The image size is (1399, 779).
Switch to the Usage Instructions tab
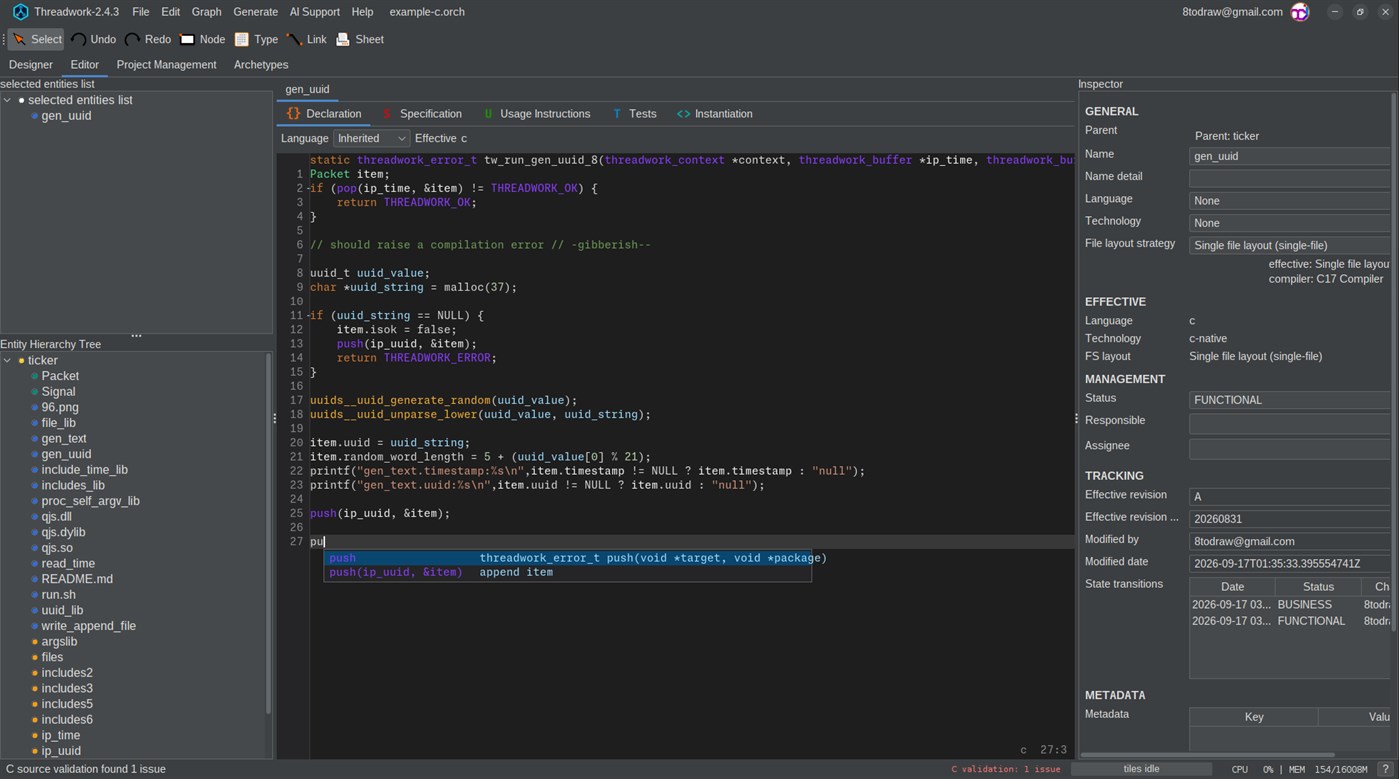click(x=536, y=114)
